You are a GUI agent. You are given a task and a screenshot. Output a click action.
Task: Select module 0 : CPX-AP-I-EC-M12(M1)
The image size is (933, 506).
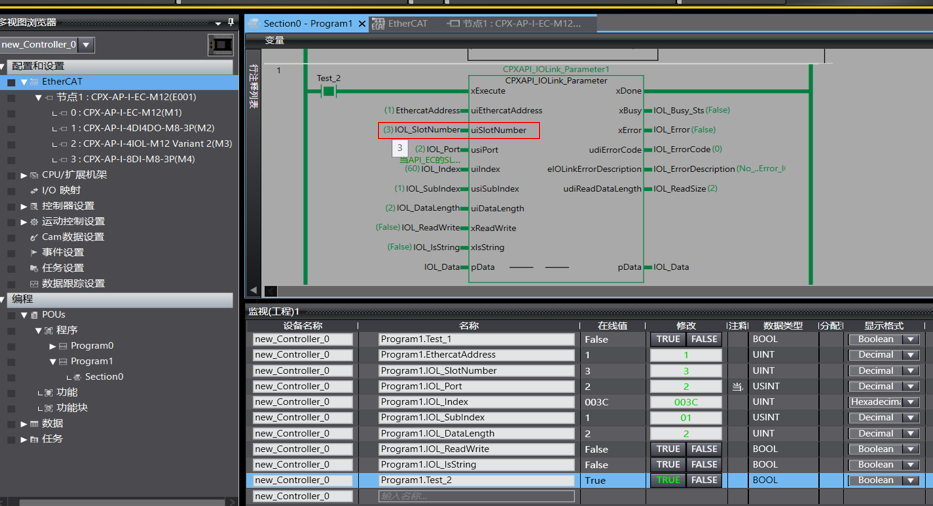click(126, 113)
